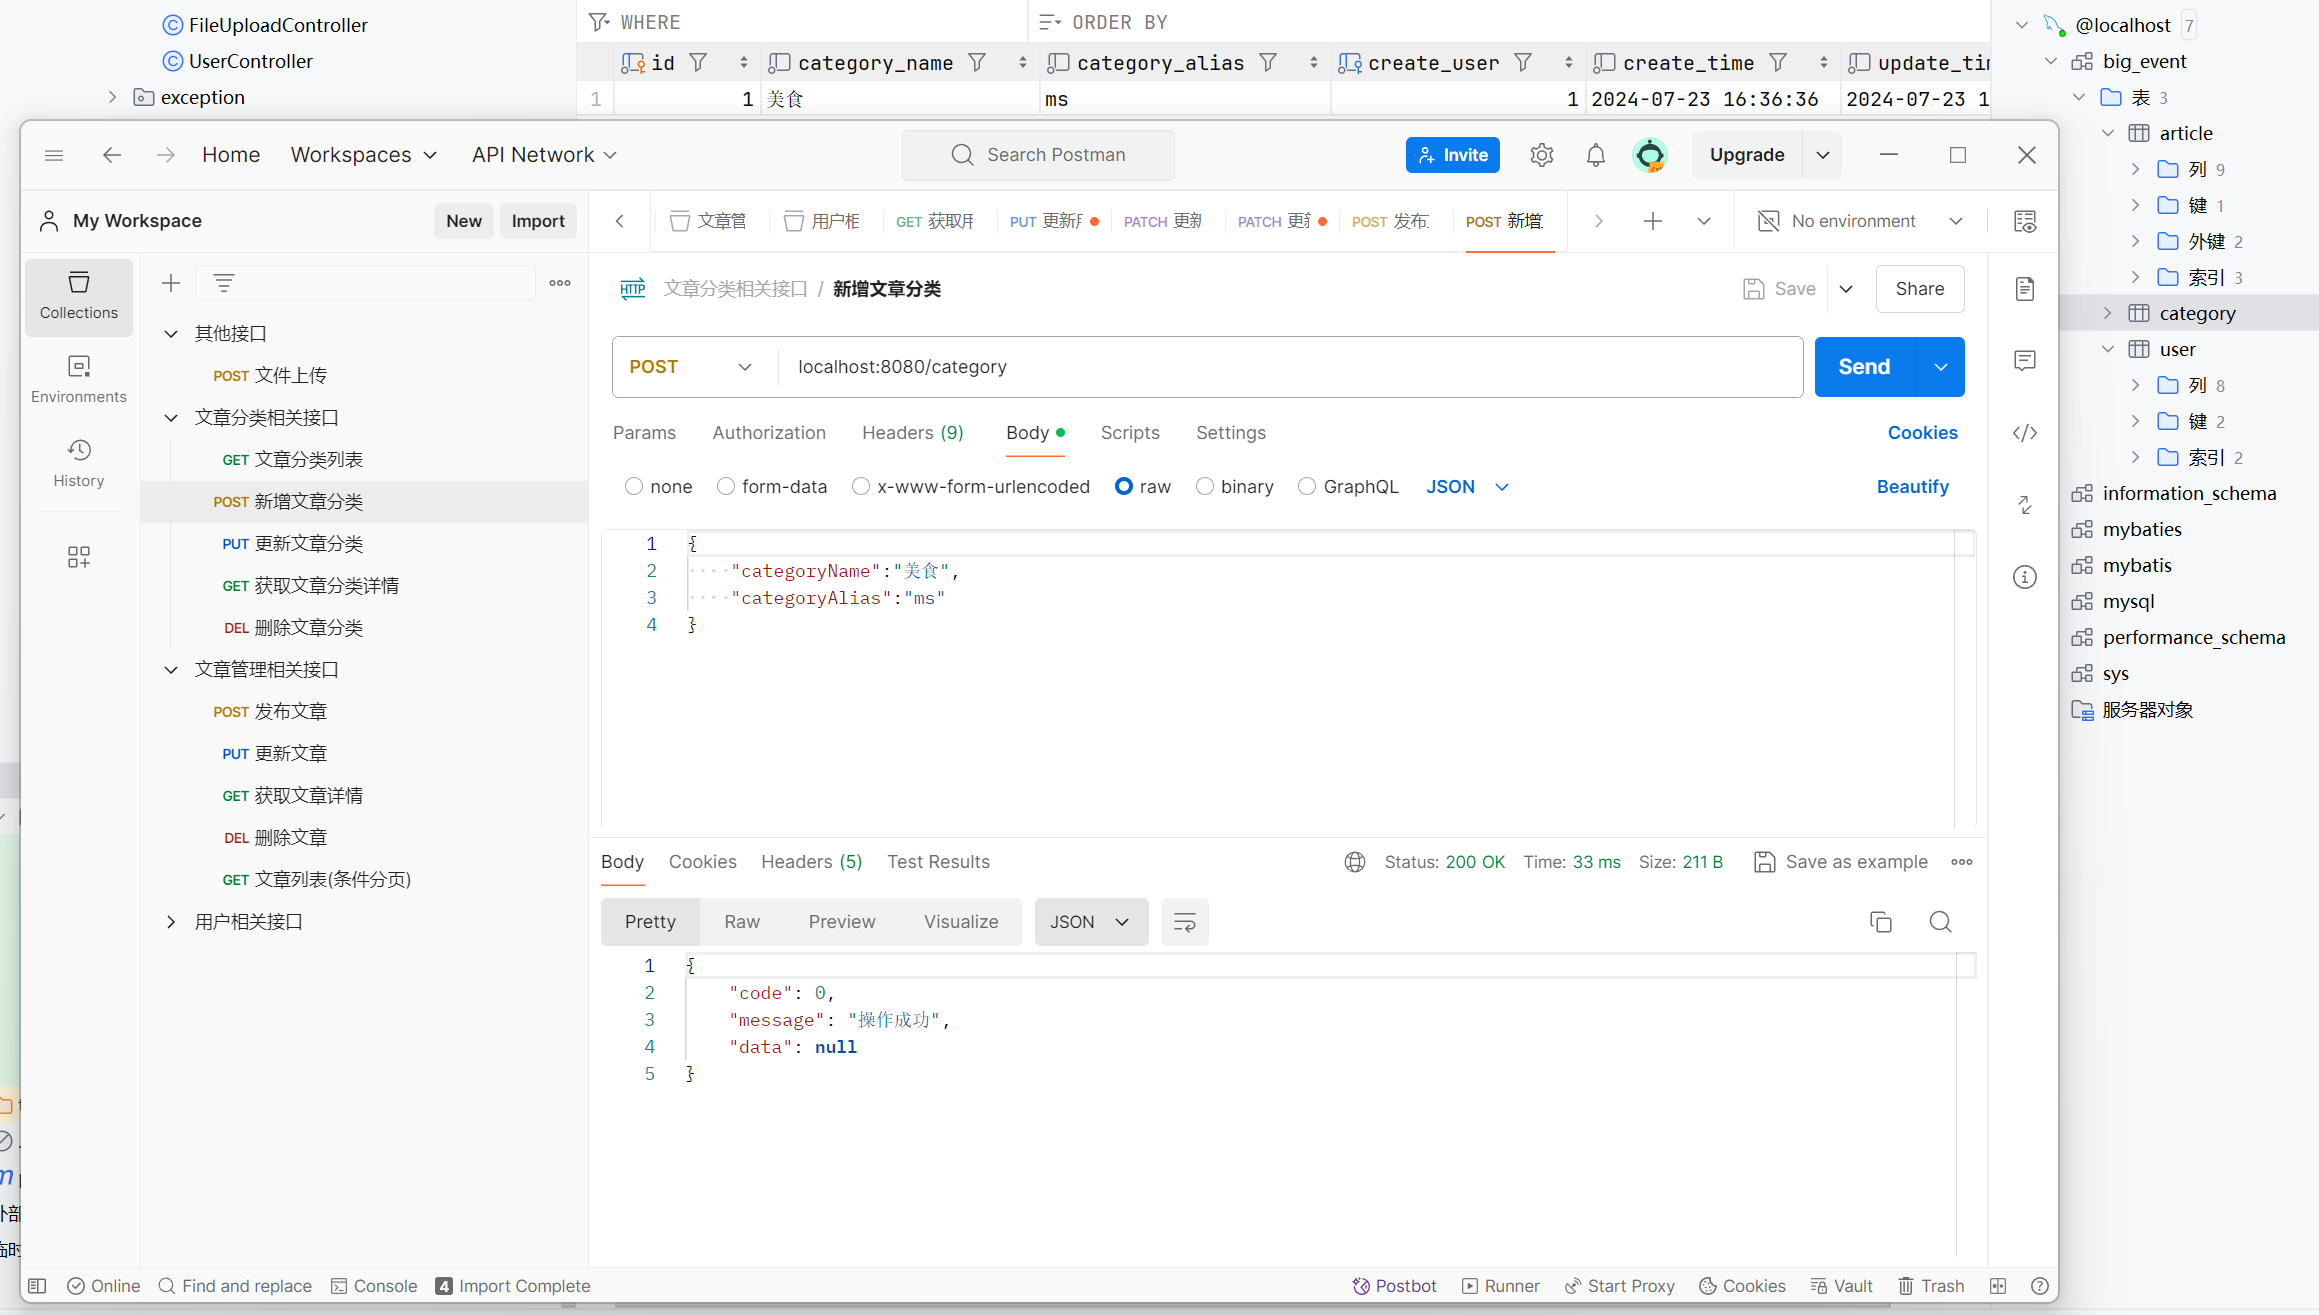The image size is (2319, 1315).
Task: Click the Beautify link
Action: pos(1912,487)
